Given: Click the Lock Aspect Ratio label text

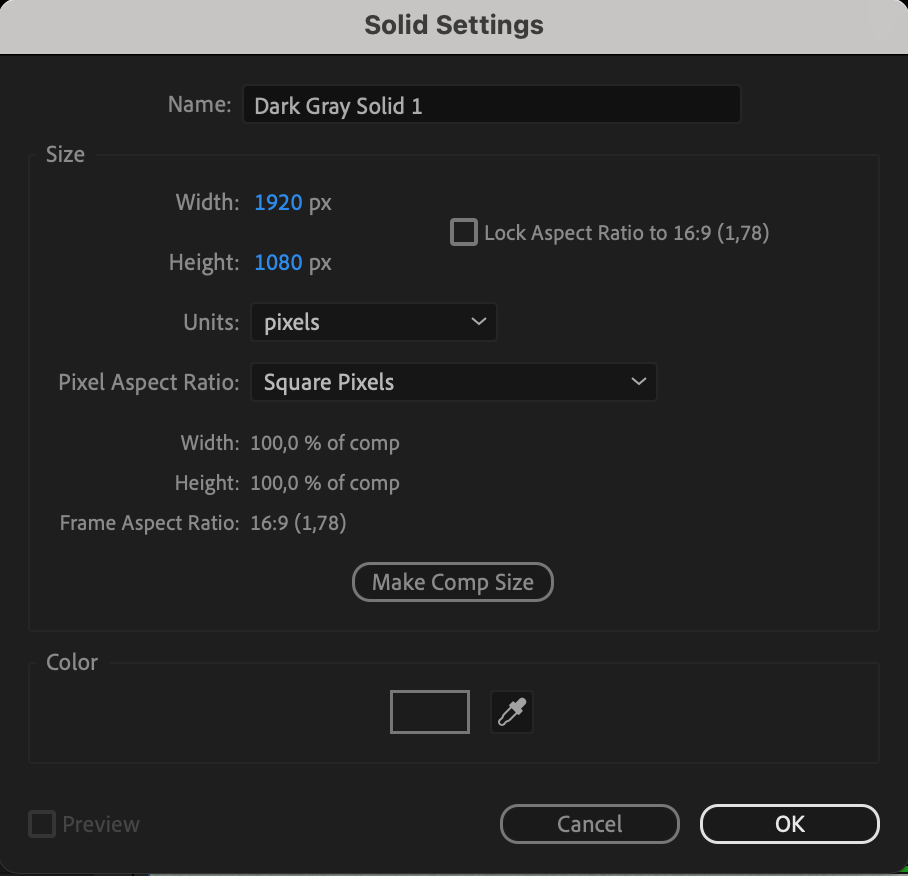Looking at the screenshot, I should click(626, 233).
